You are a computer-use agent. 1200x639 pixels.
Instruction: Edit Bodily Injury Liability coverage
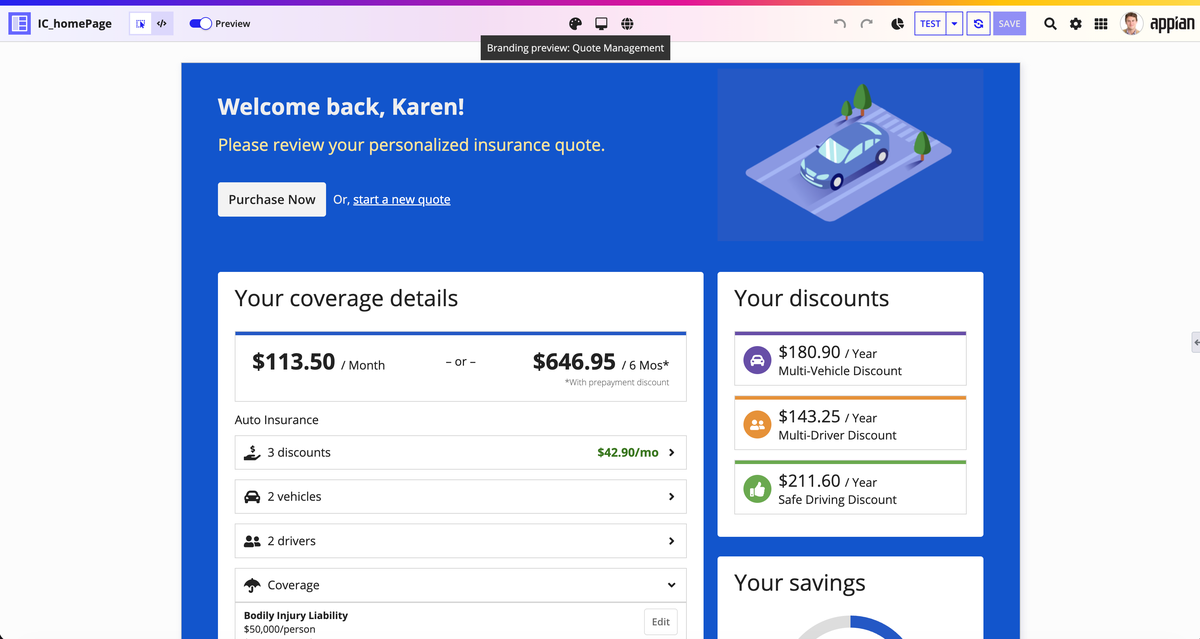click(661, 622)
